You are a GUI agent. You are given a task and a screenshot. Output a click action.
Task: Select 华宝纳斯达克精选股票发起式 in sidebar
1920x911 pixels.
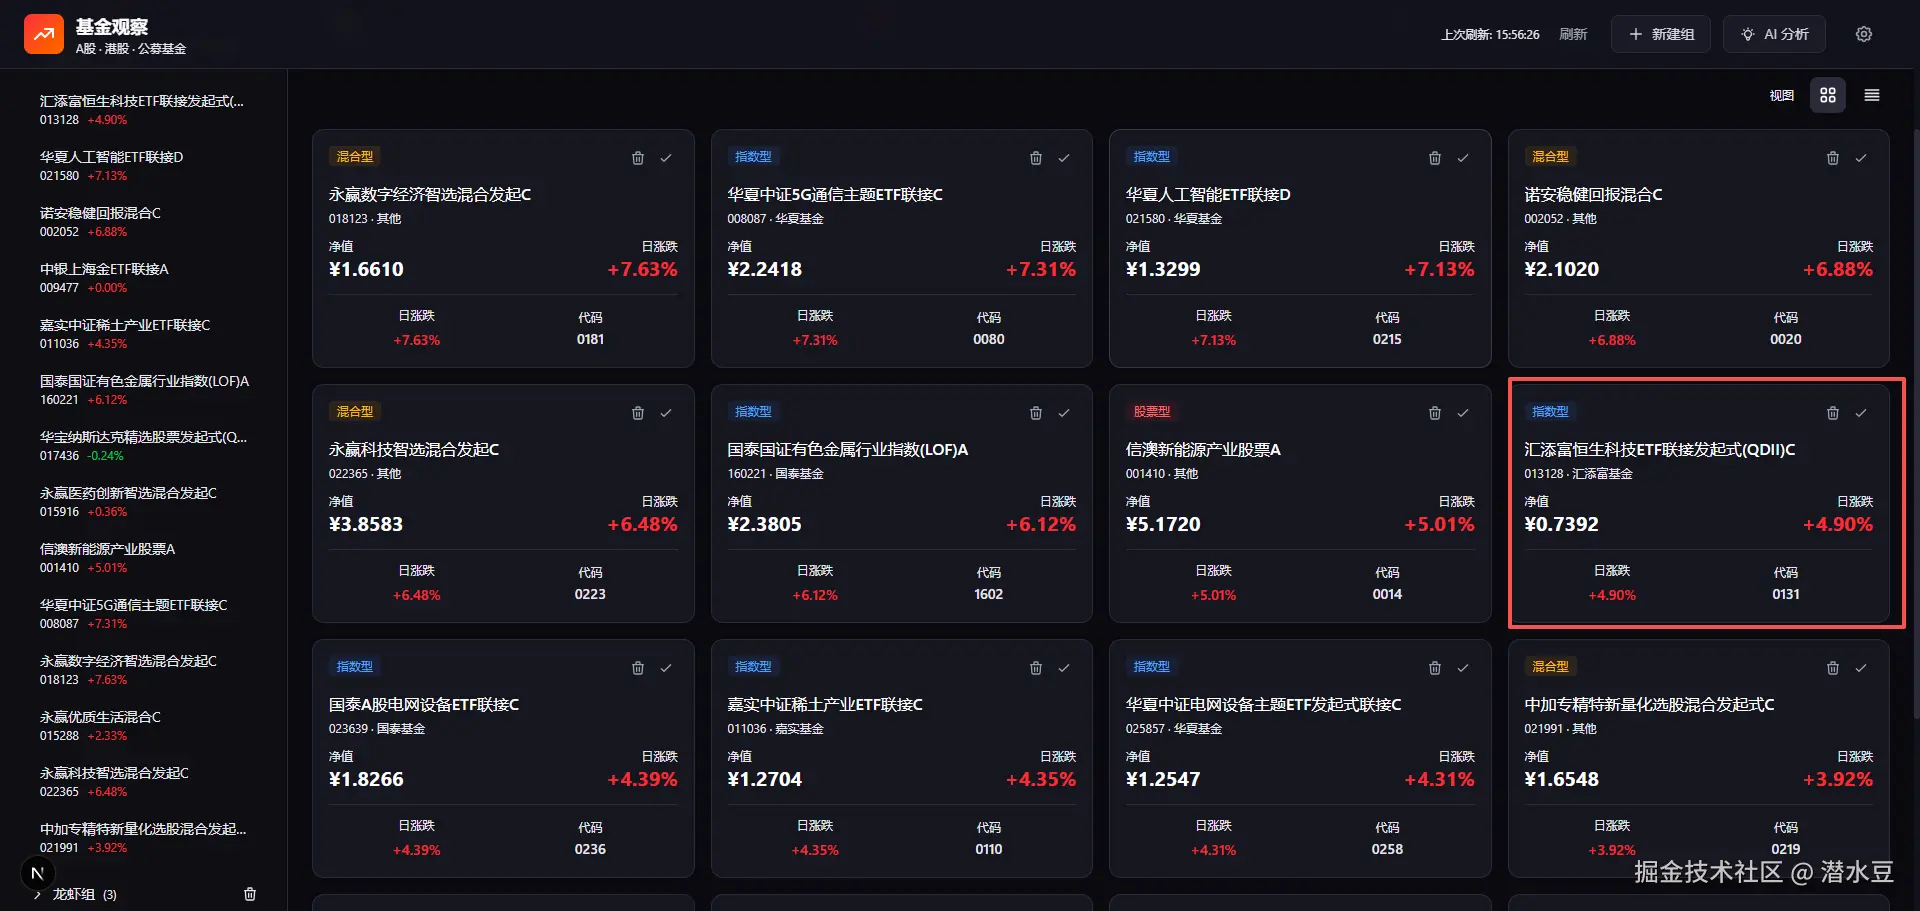click(x=144, y=446)
